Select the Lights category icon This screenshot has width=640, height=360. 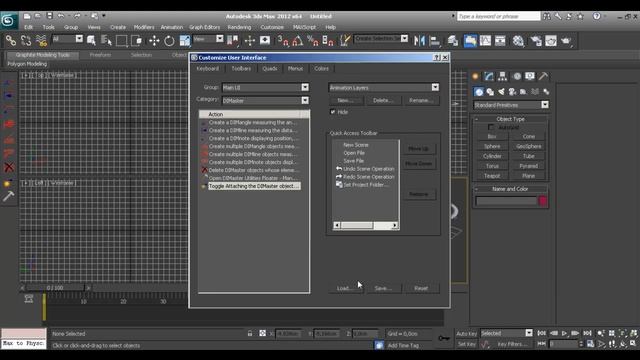click(501, 92)
